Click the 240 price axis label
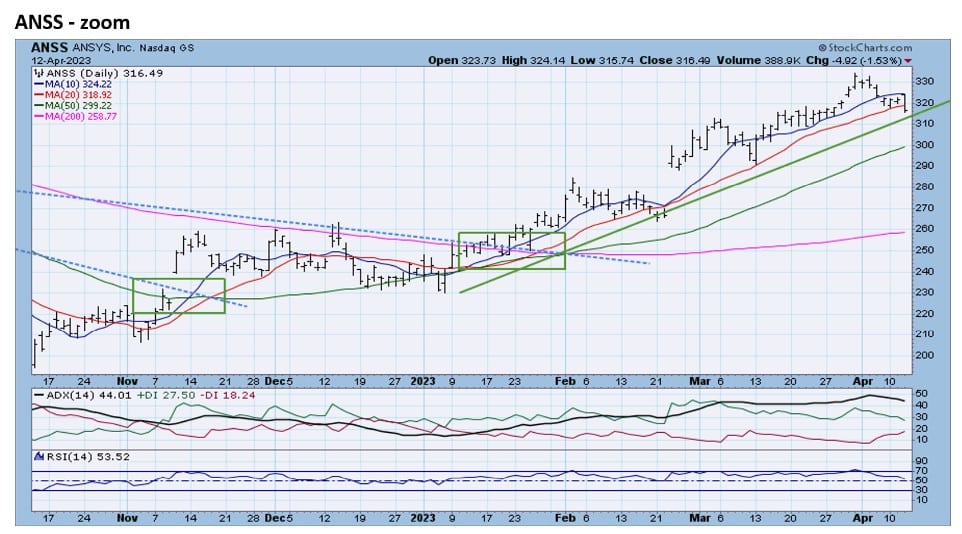This screenshot has width=962, height=534. click(x=925, y=271)
